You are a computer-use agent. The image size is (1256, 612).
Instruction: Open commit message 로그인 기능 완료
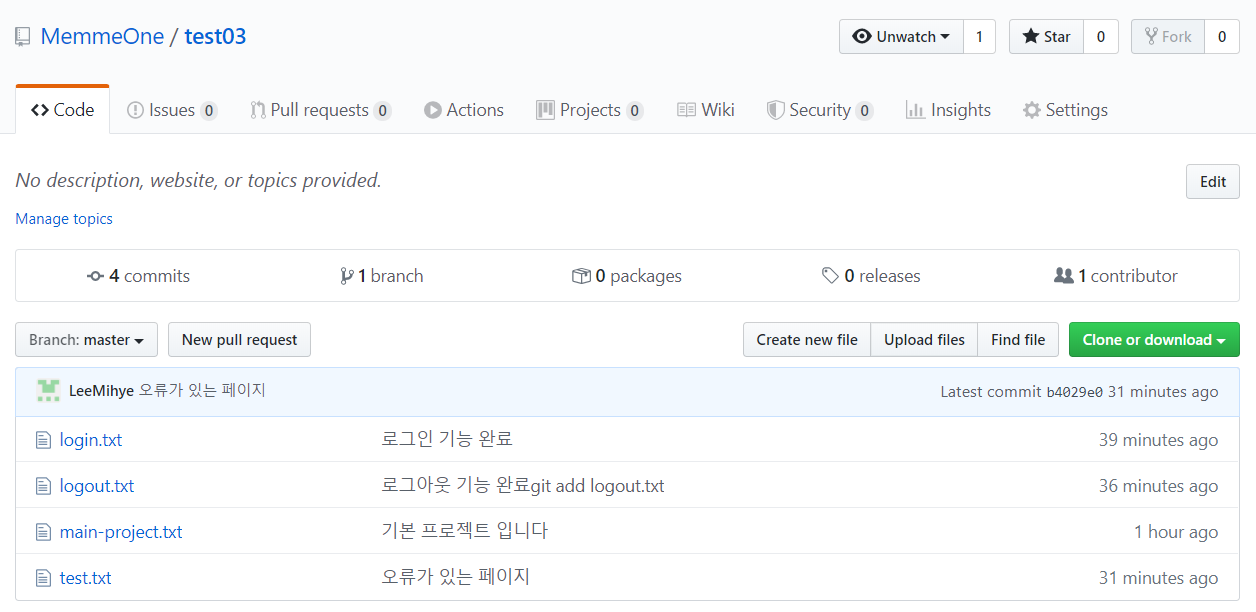click(x=447, y=439)
